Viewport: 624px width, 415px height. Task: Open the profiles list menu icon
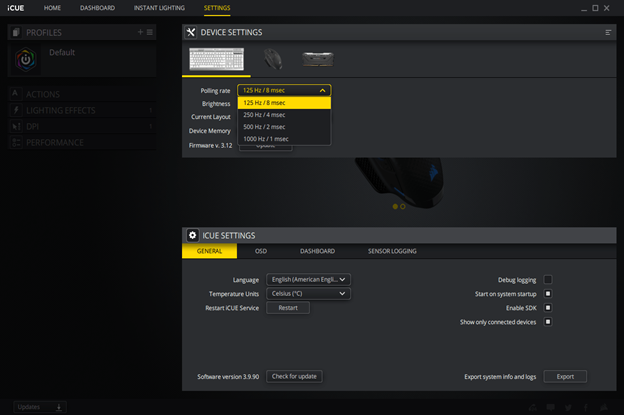point(150,32)
